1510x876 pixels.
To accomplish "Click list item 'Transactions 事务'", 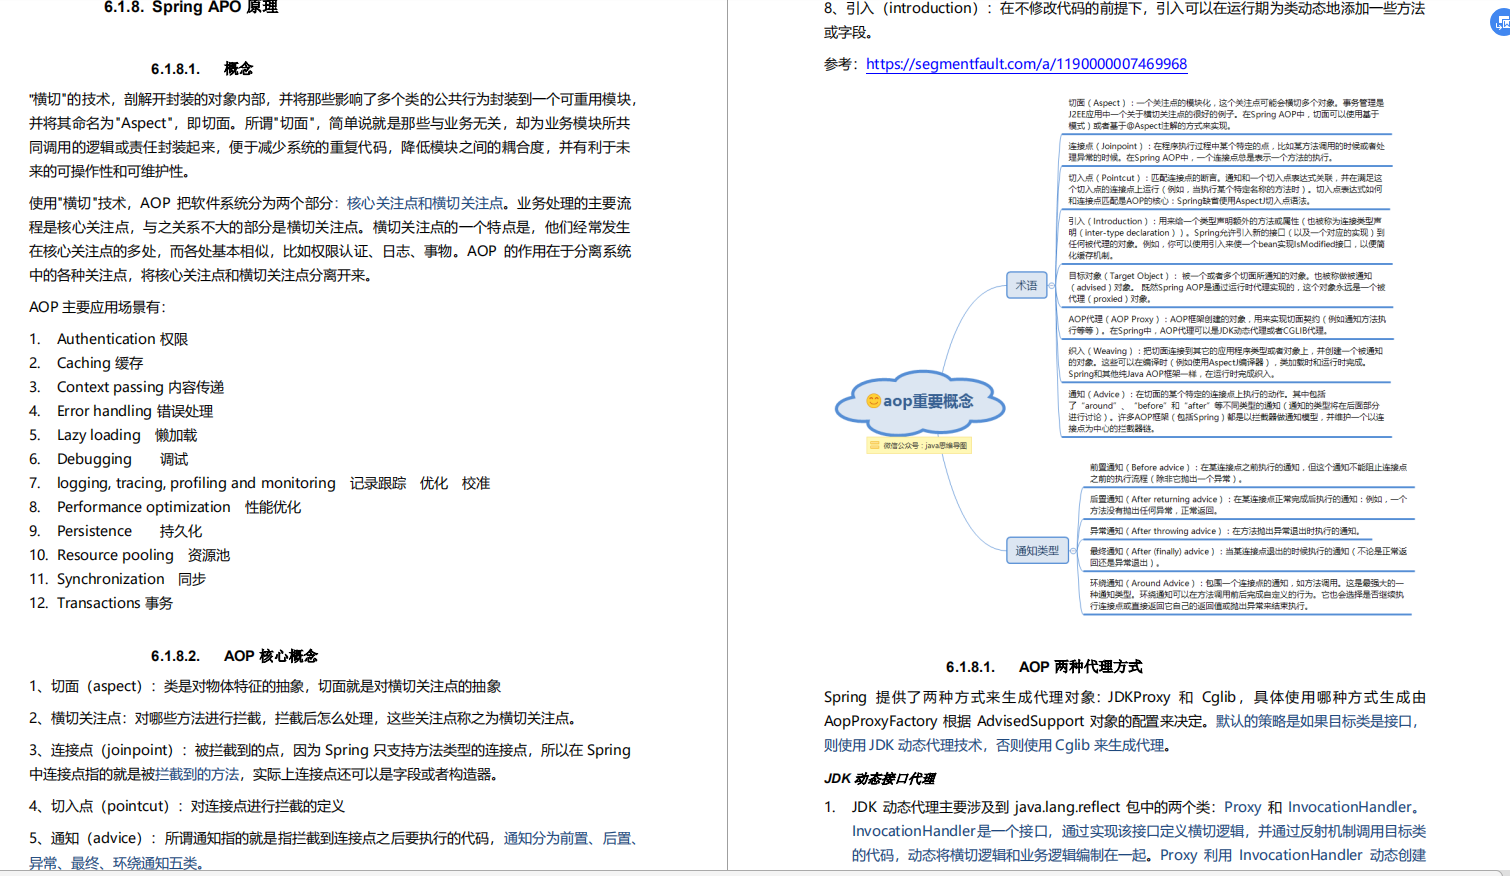I will click(x=115, y=603).
